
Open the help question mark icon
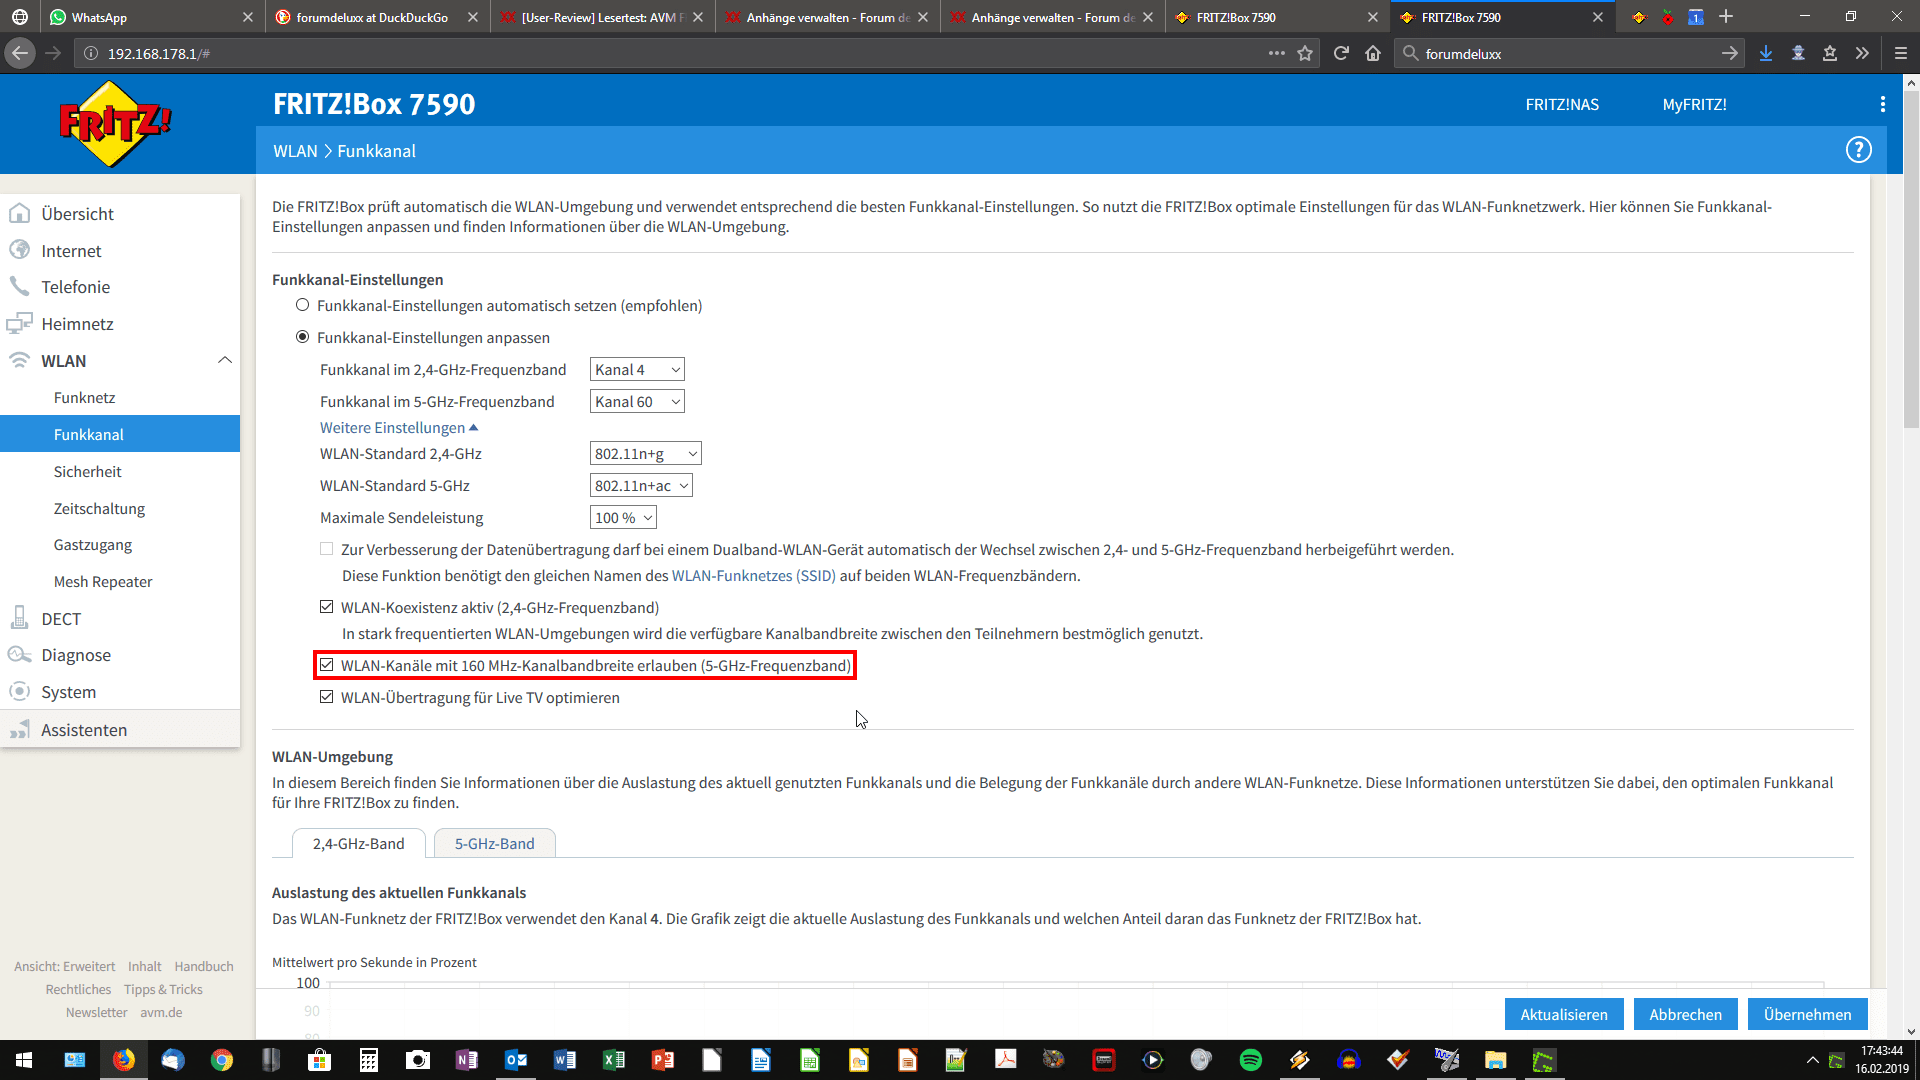click(x=1858, y=150)
